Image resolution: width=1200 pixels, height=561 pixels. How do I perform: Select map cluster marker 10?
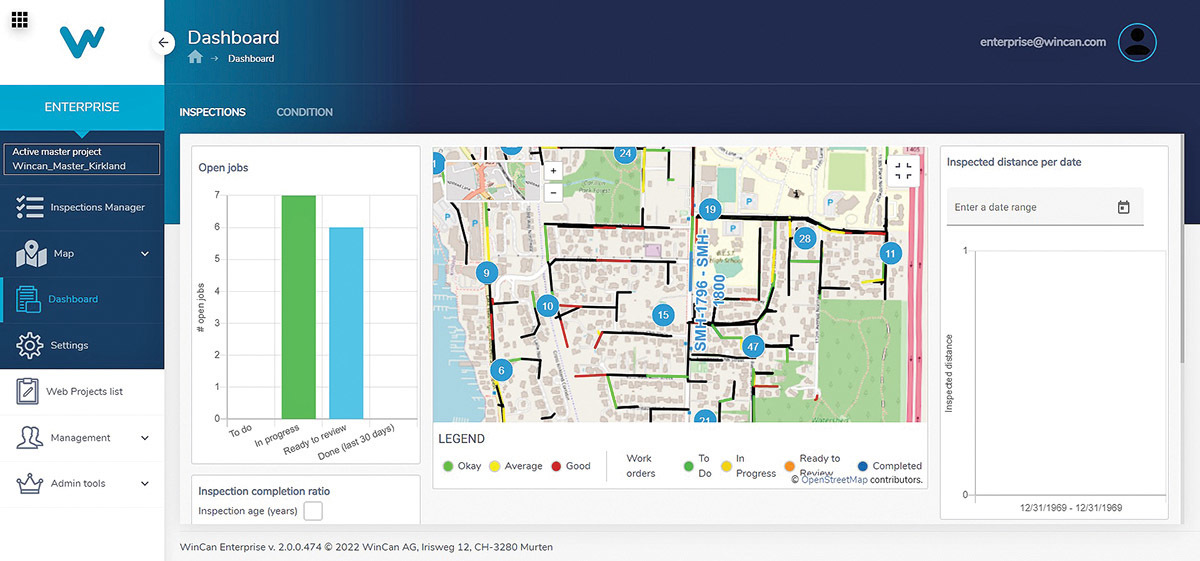pos(547,306)
